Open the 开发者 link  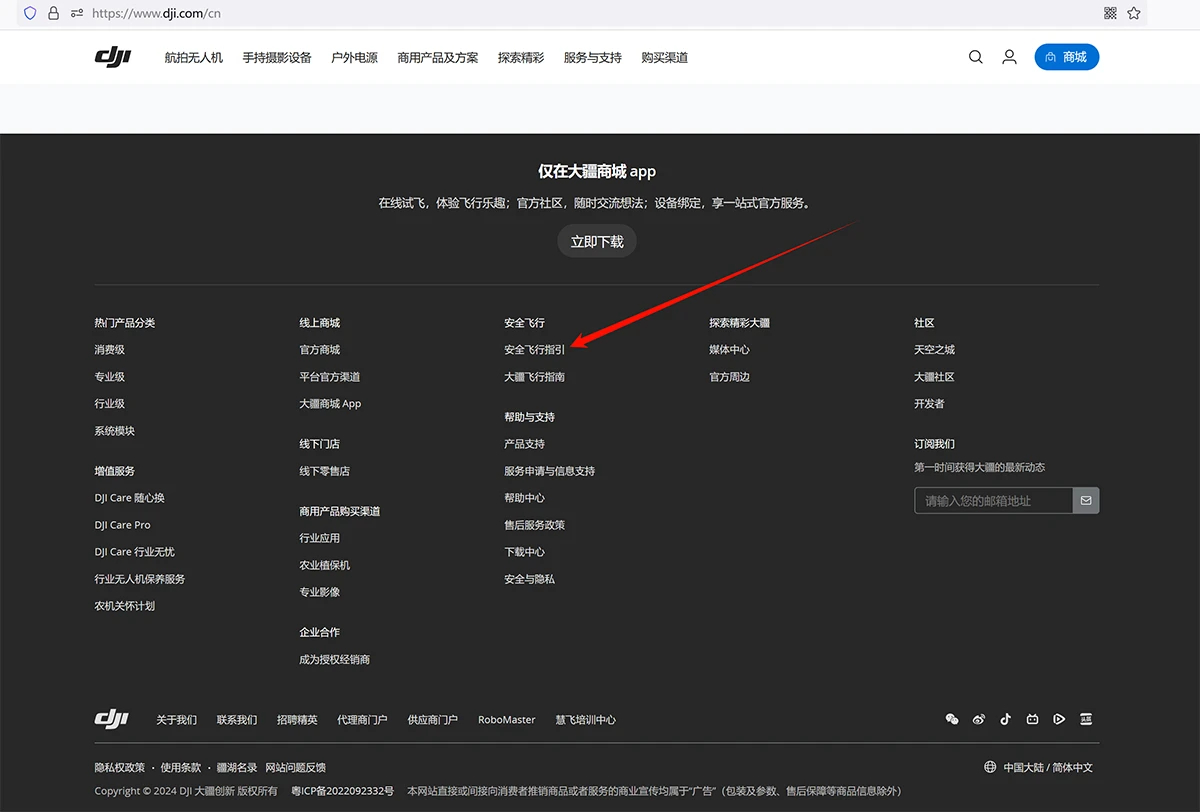[929, 404]
